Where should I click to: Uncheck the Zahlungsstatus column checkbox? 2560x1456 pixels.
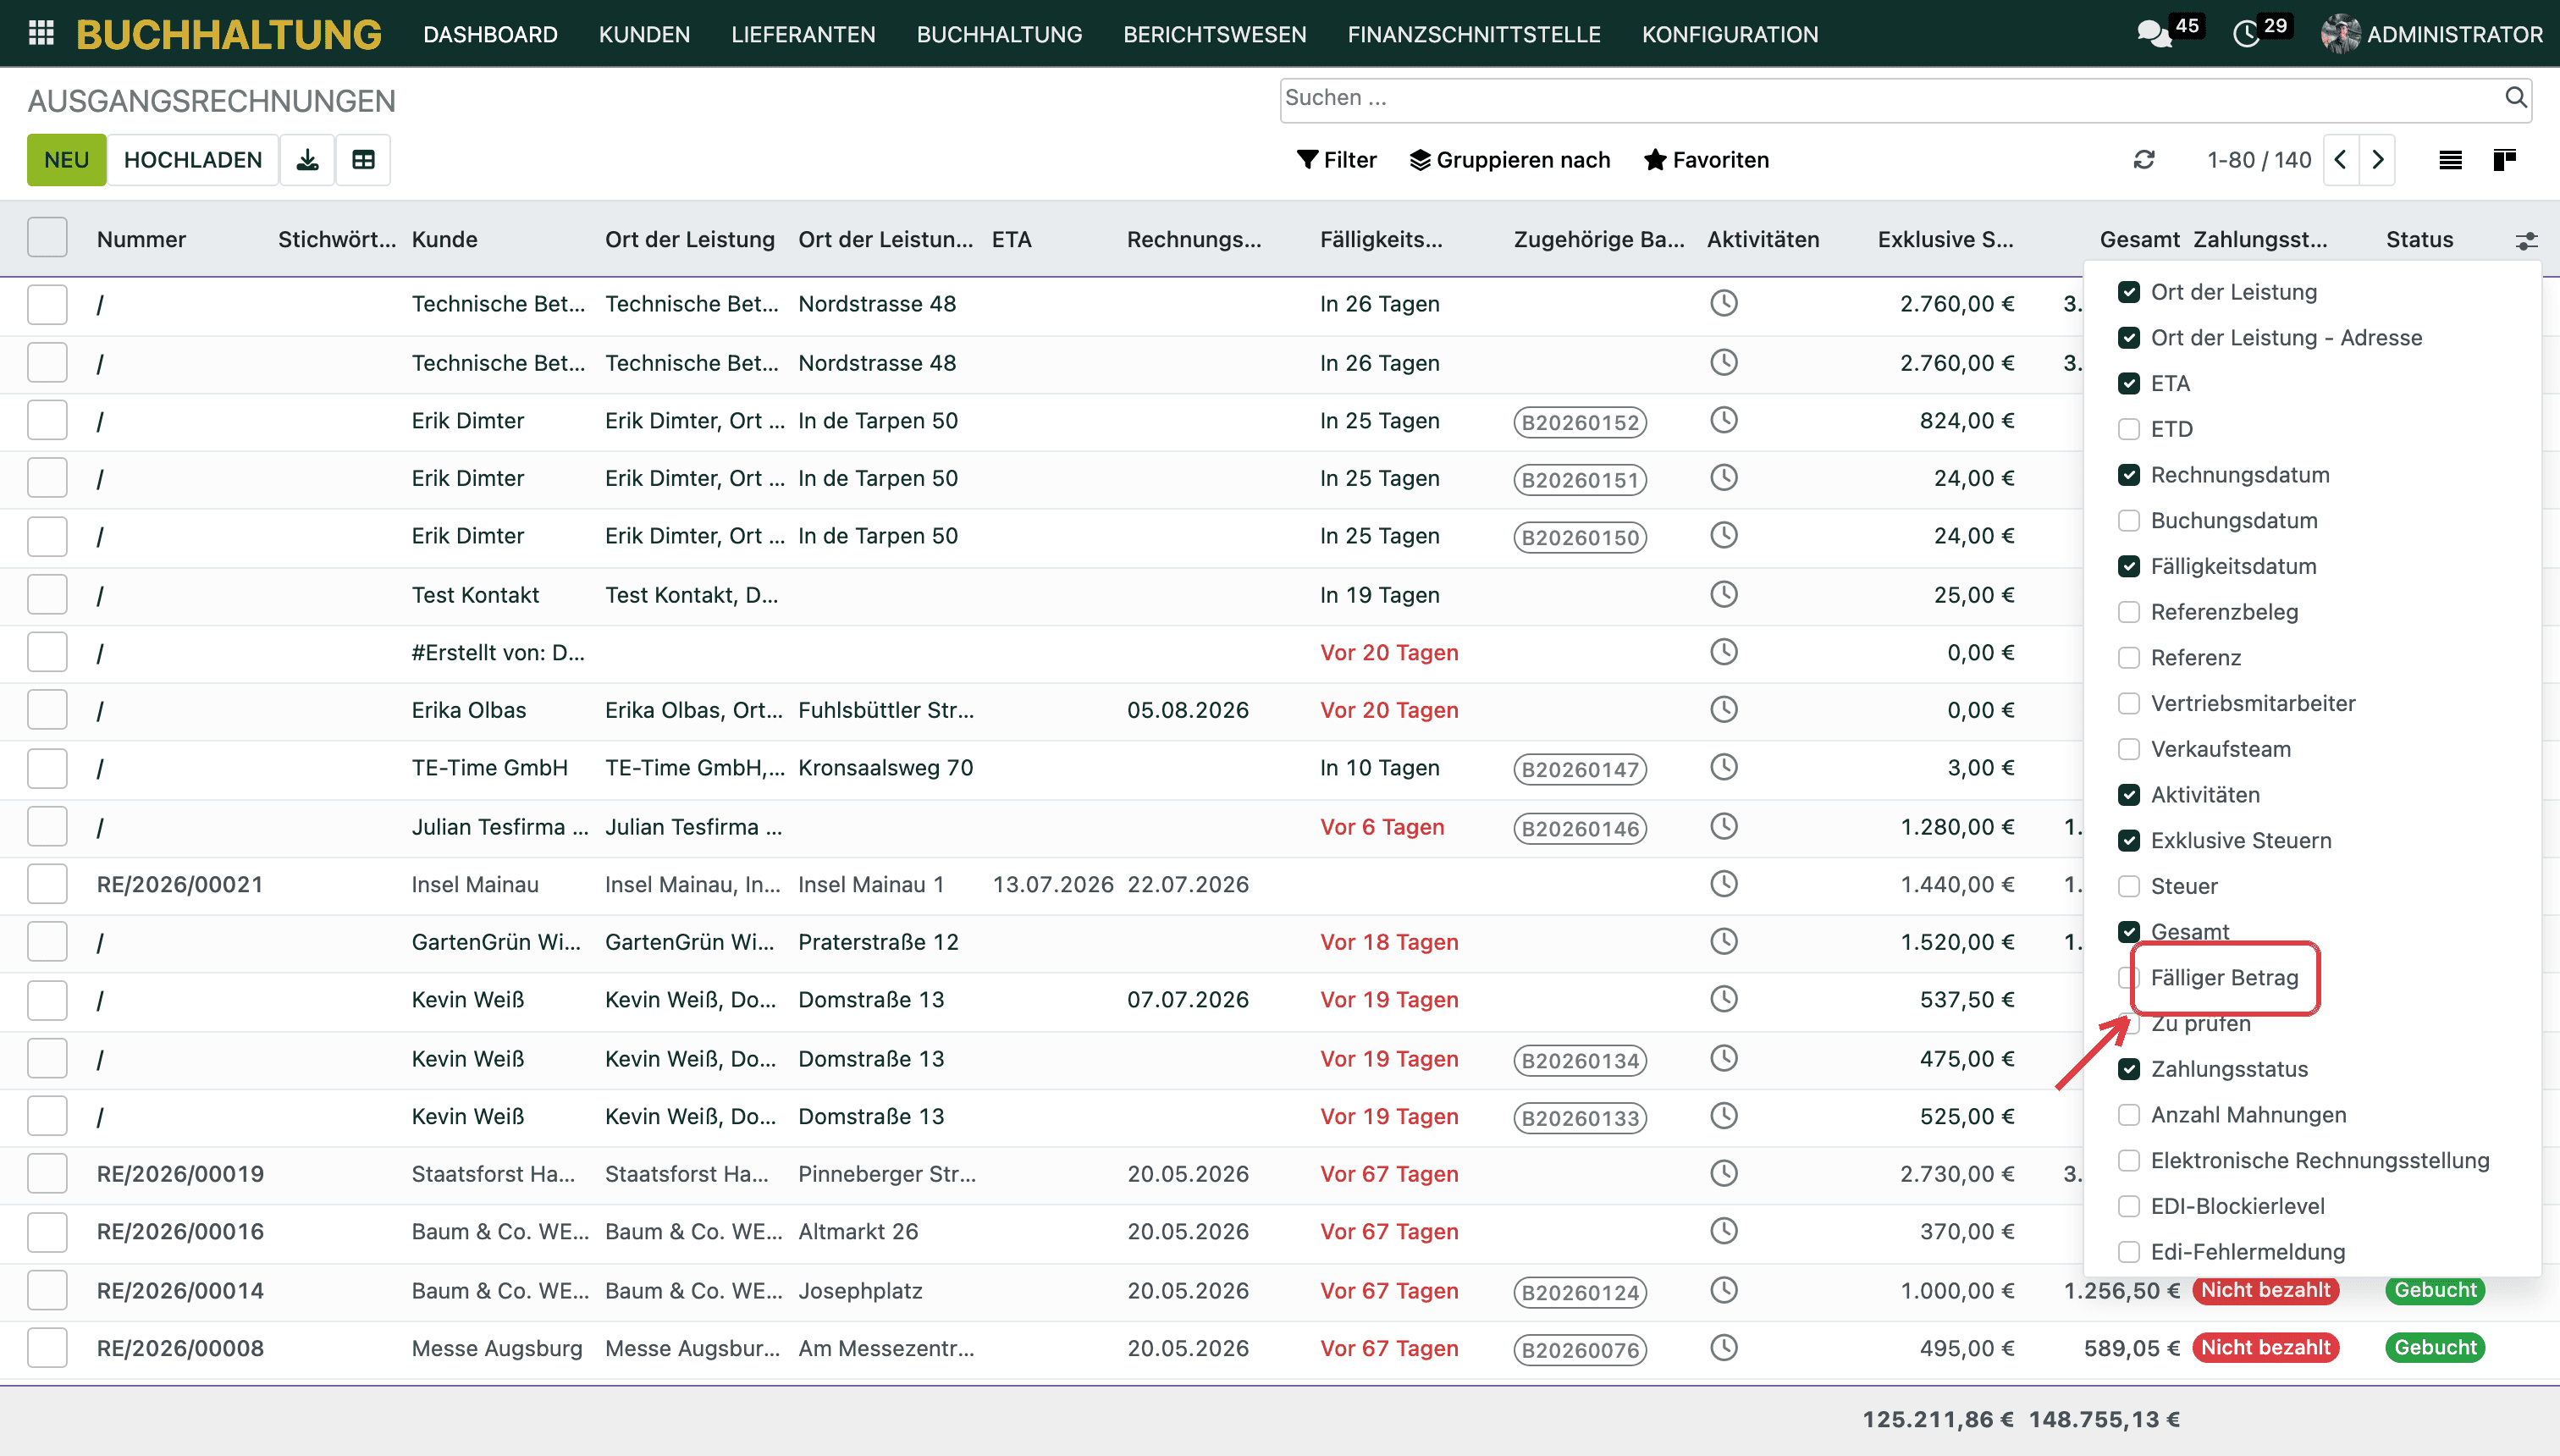click(x=2129, y=1069)
